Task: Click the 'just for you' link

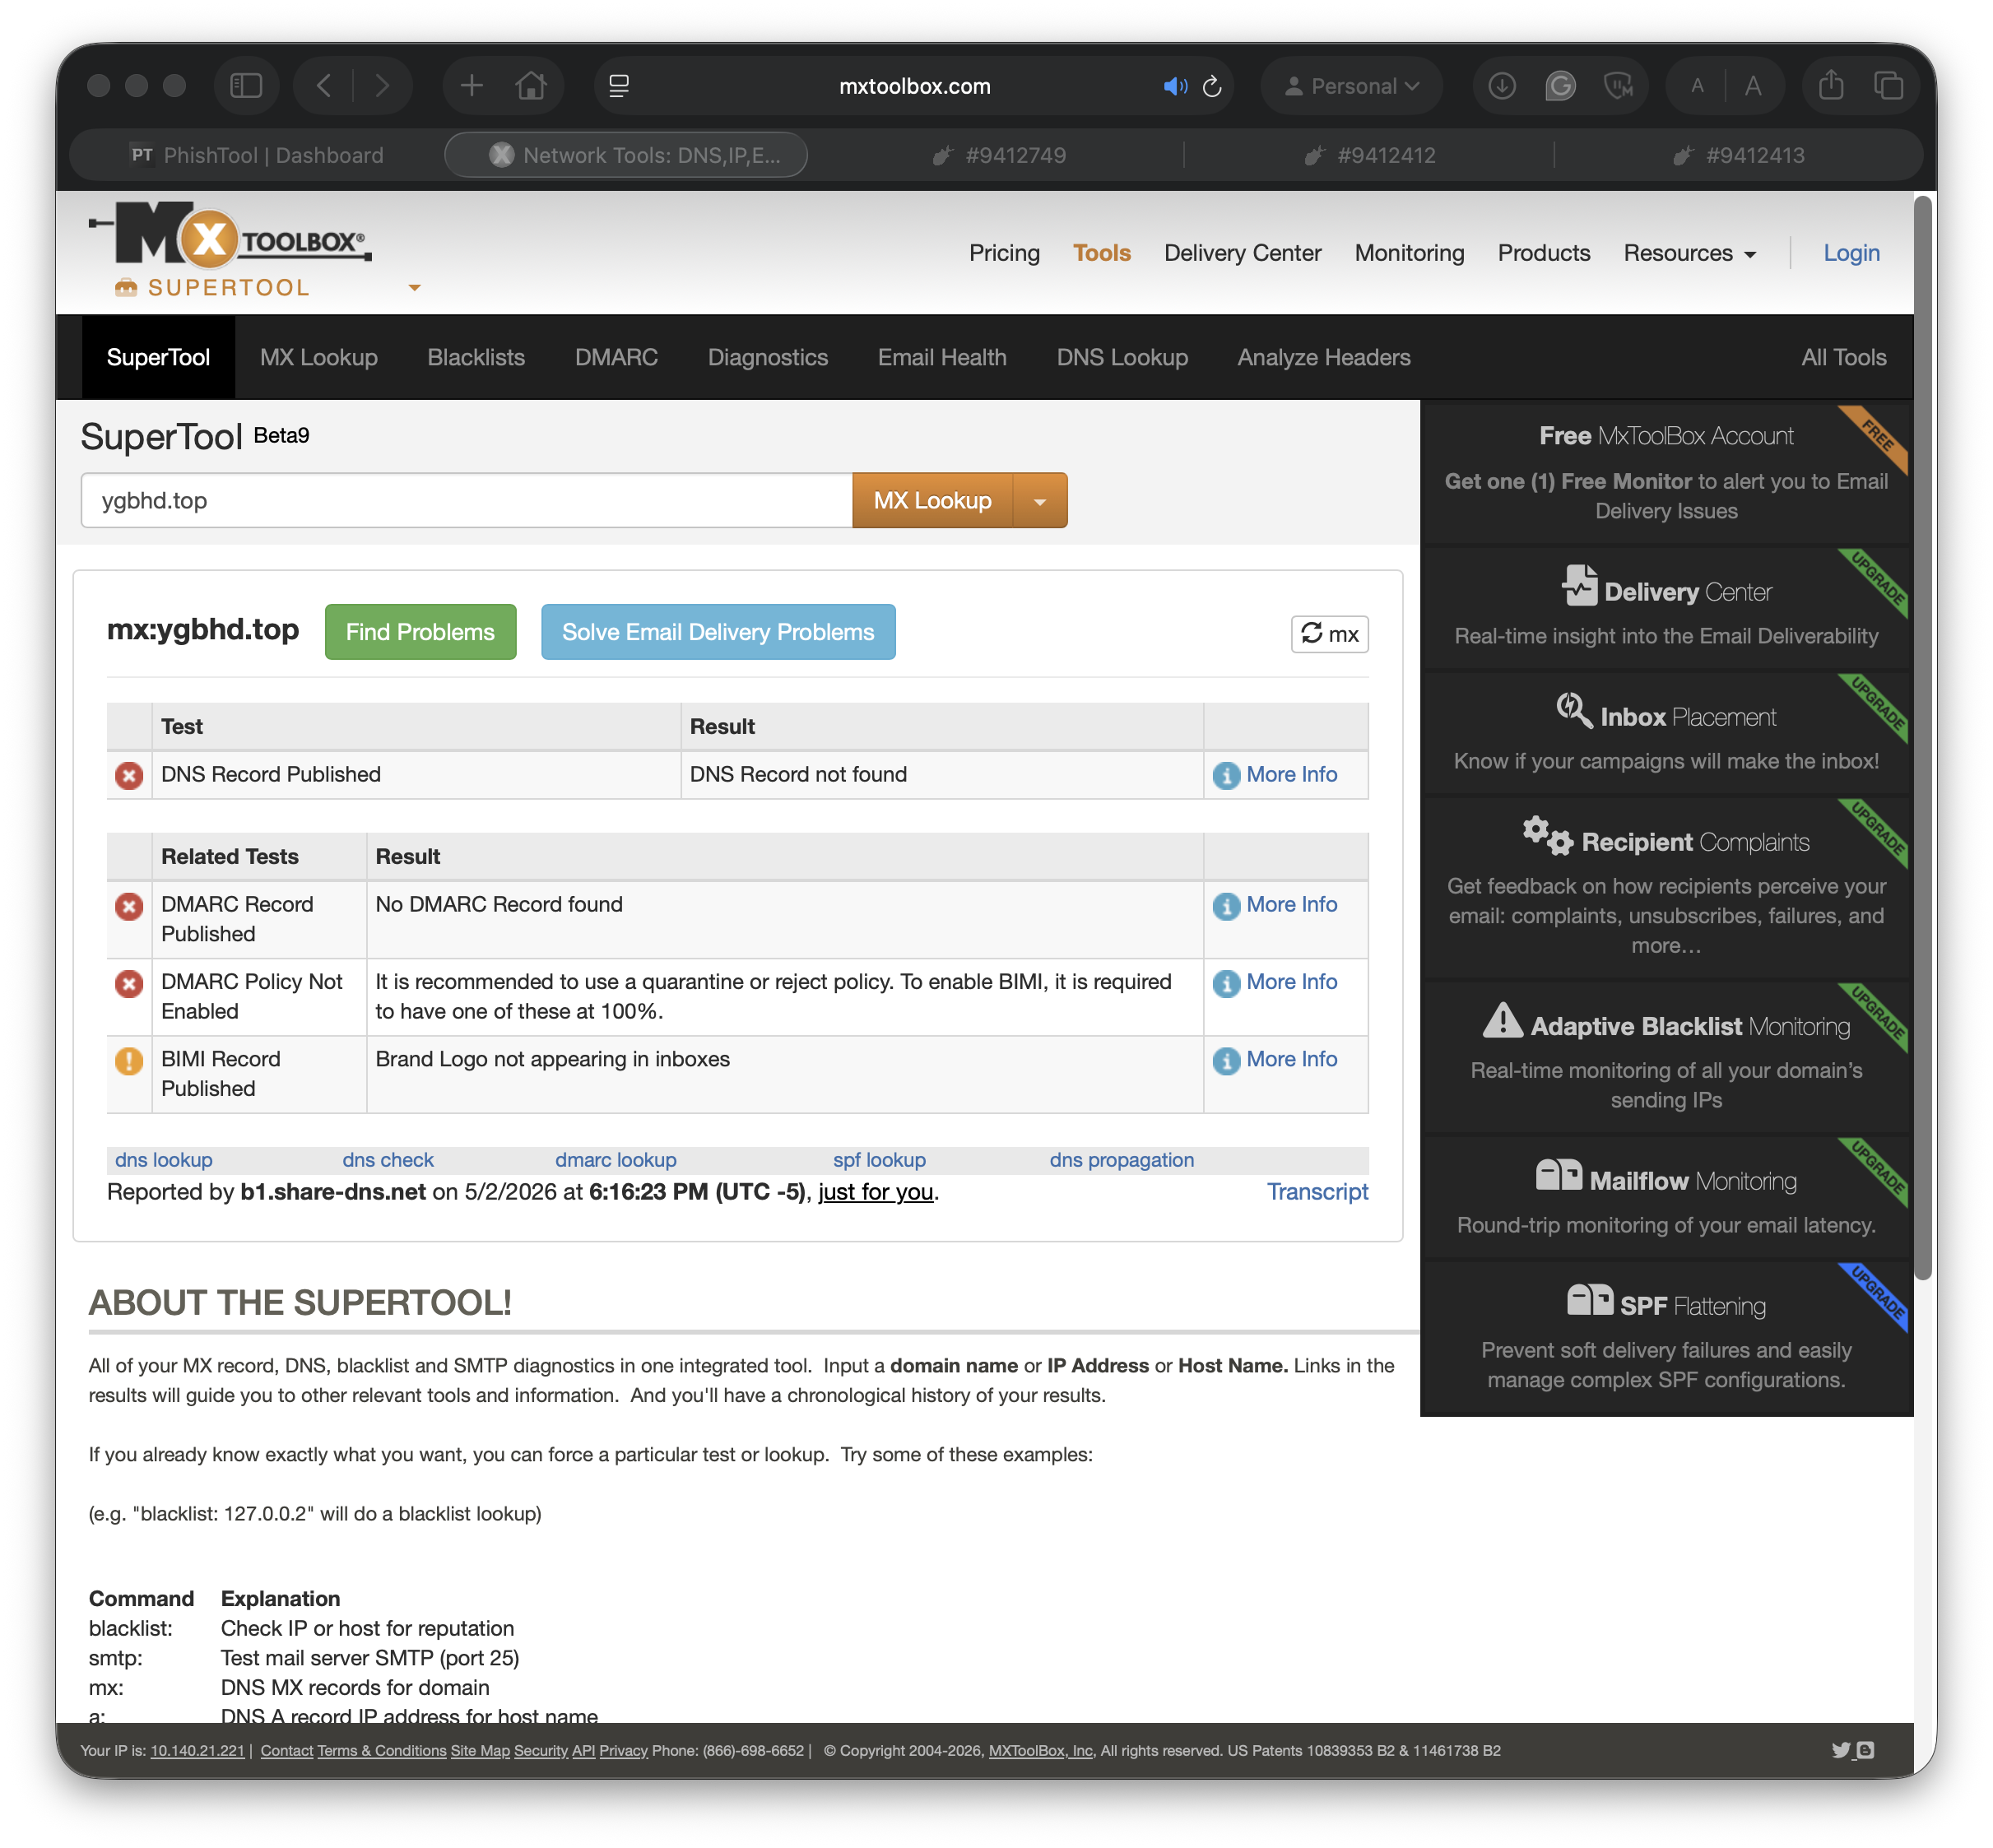Action: pyautogui.click(x=875, y=1192)
